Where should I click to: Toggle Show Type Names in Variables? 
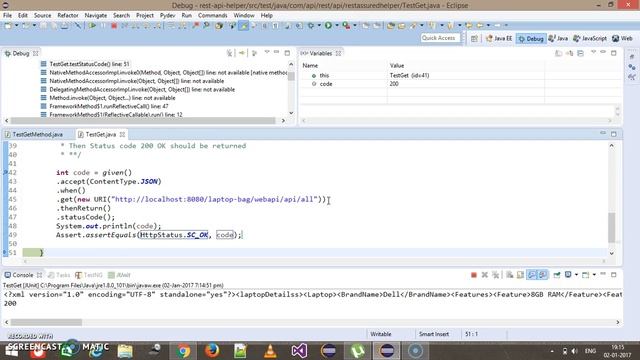coord(558,53)
